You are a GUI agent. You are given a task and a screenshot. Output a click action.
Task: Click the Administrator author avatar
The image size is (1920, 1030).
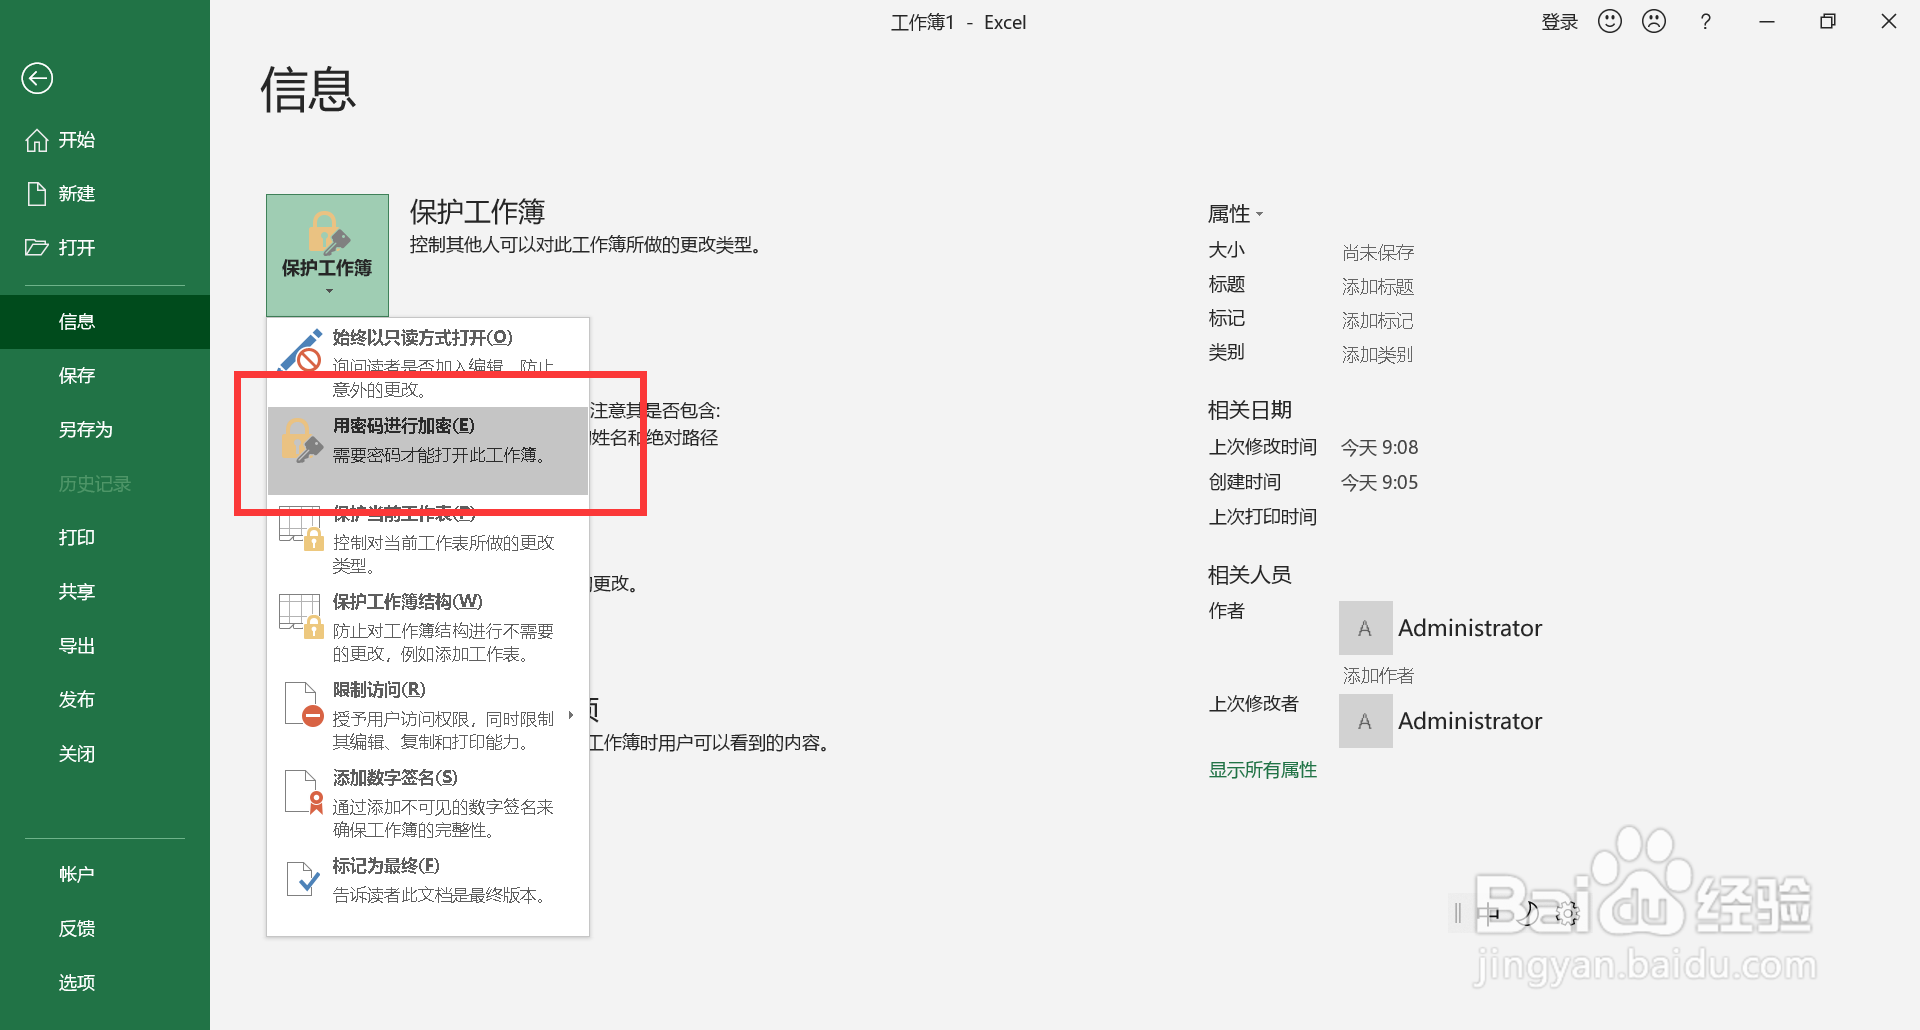click(x=1364, y=627)
